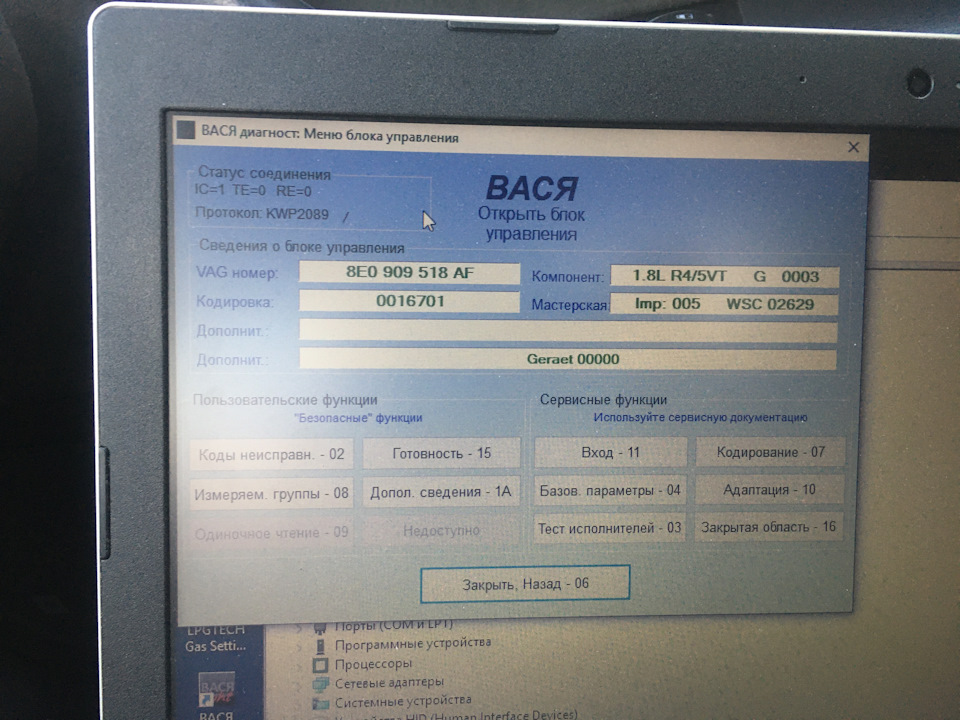Click the field showing Geraet 00000
The image size is (960, 720).
(x=568, y=359)
